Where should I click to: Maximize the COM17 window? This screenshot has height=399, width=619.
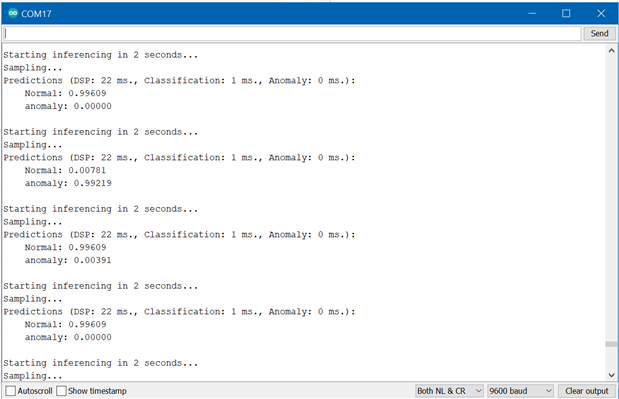566,13
